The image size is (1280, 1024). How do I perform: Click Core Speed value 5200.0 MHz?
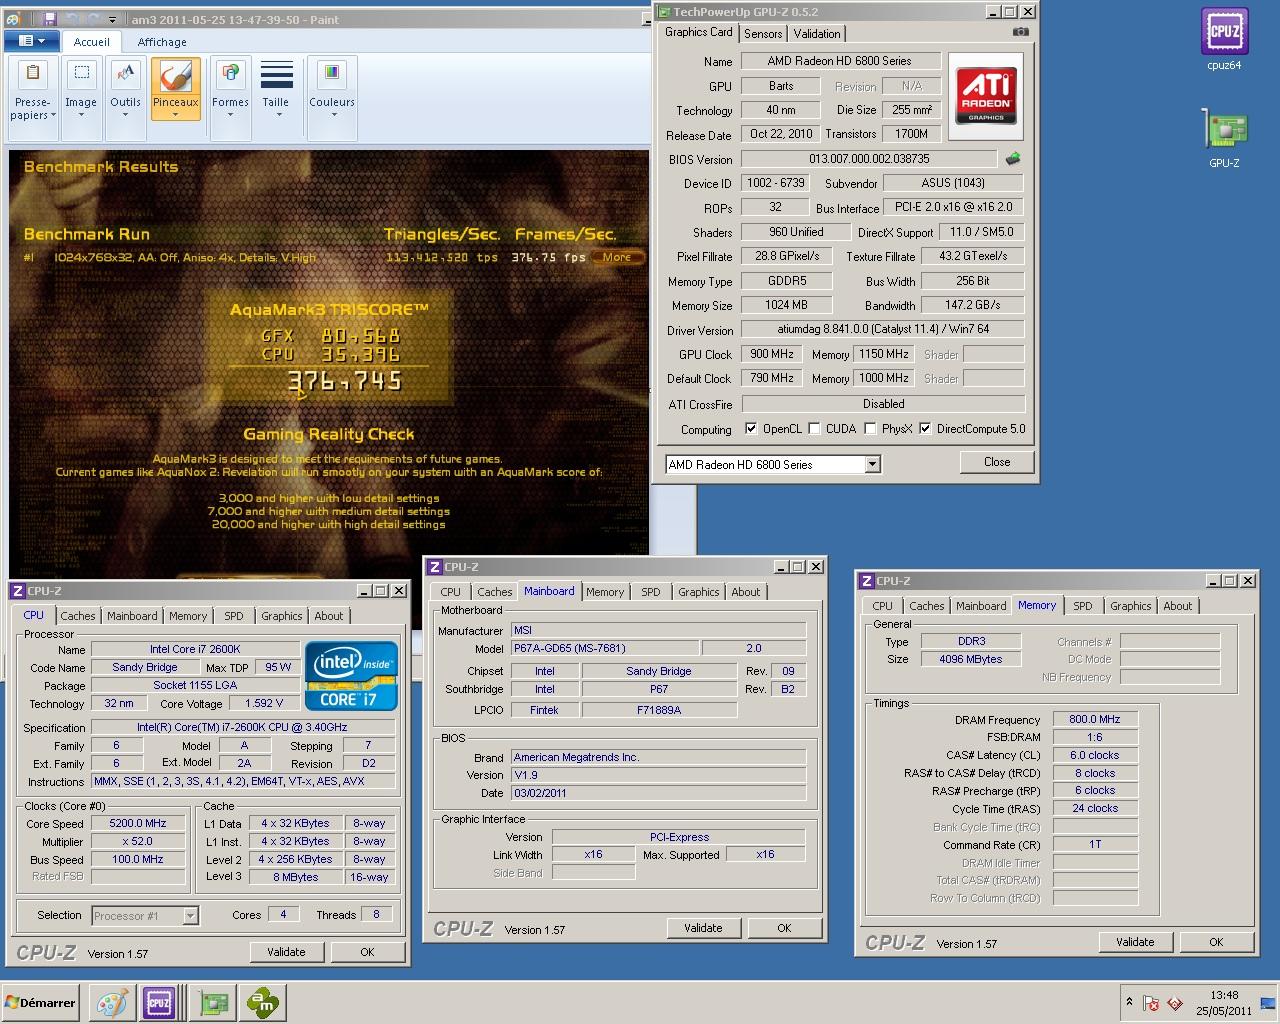[x=138, y=824]
